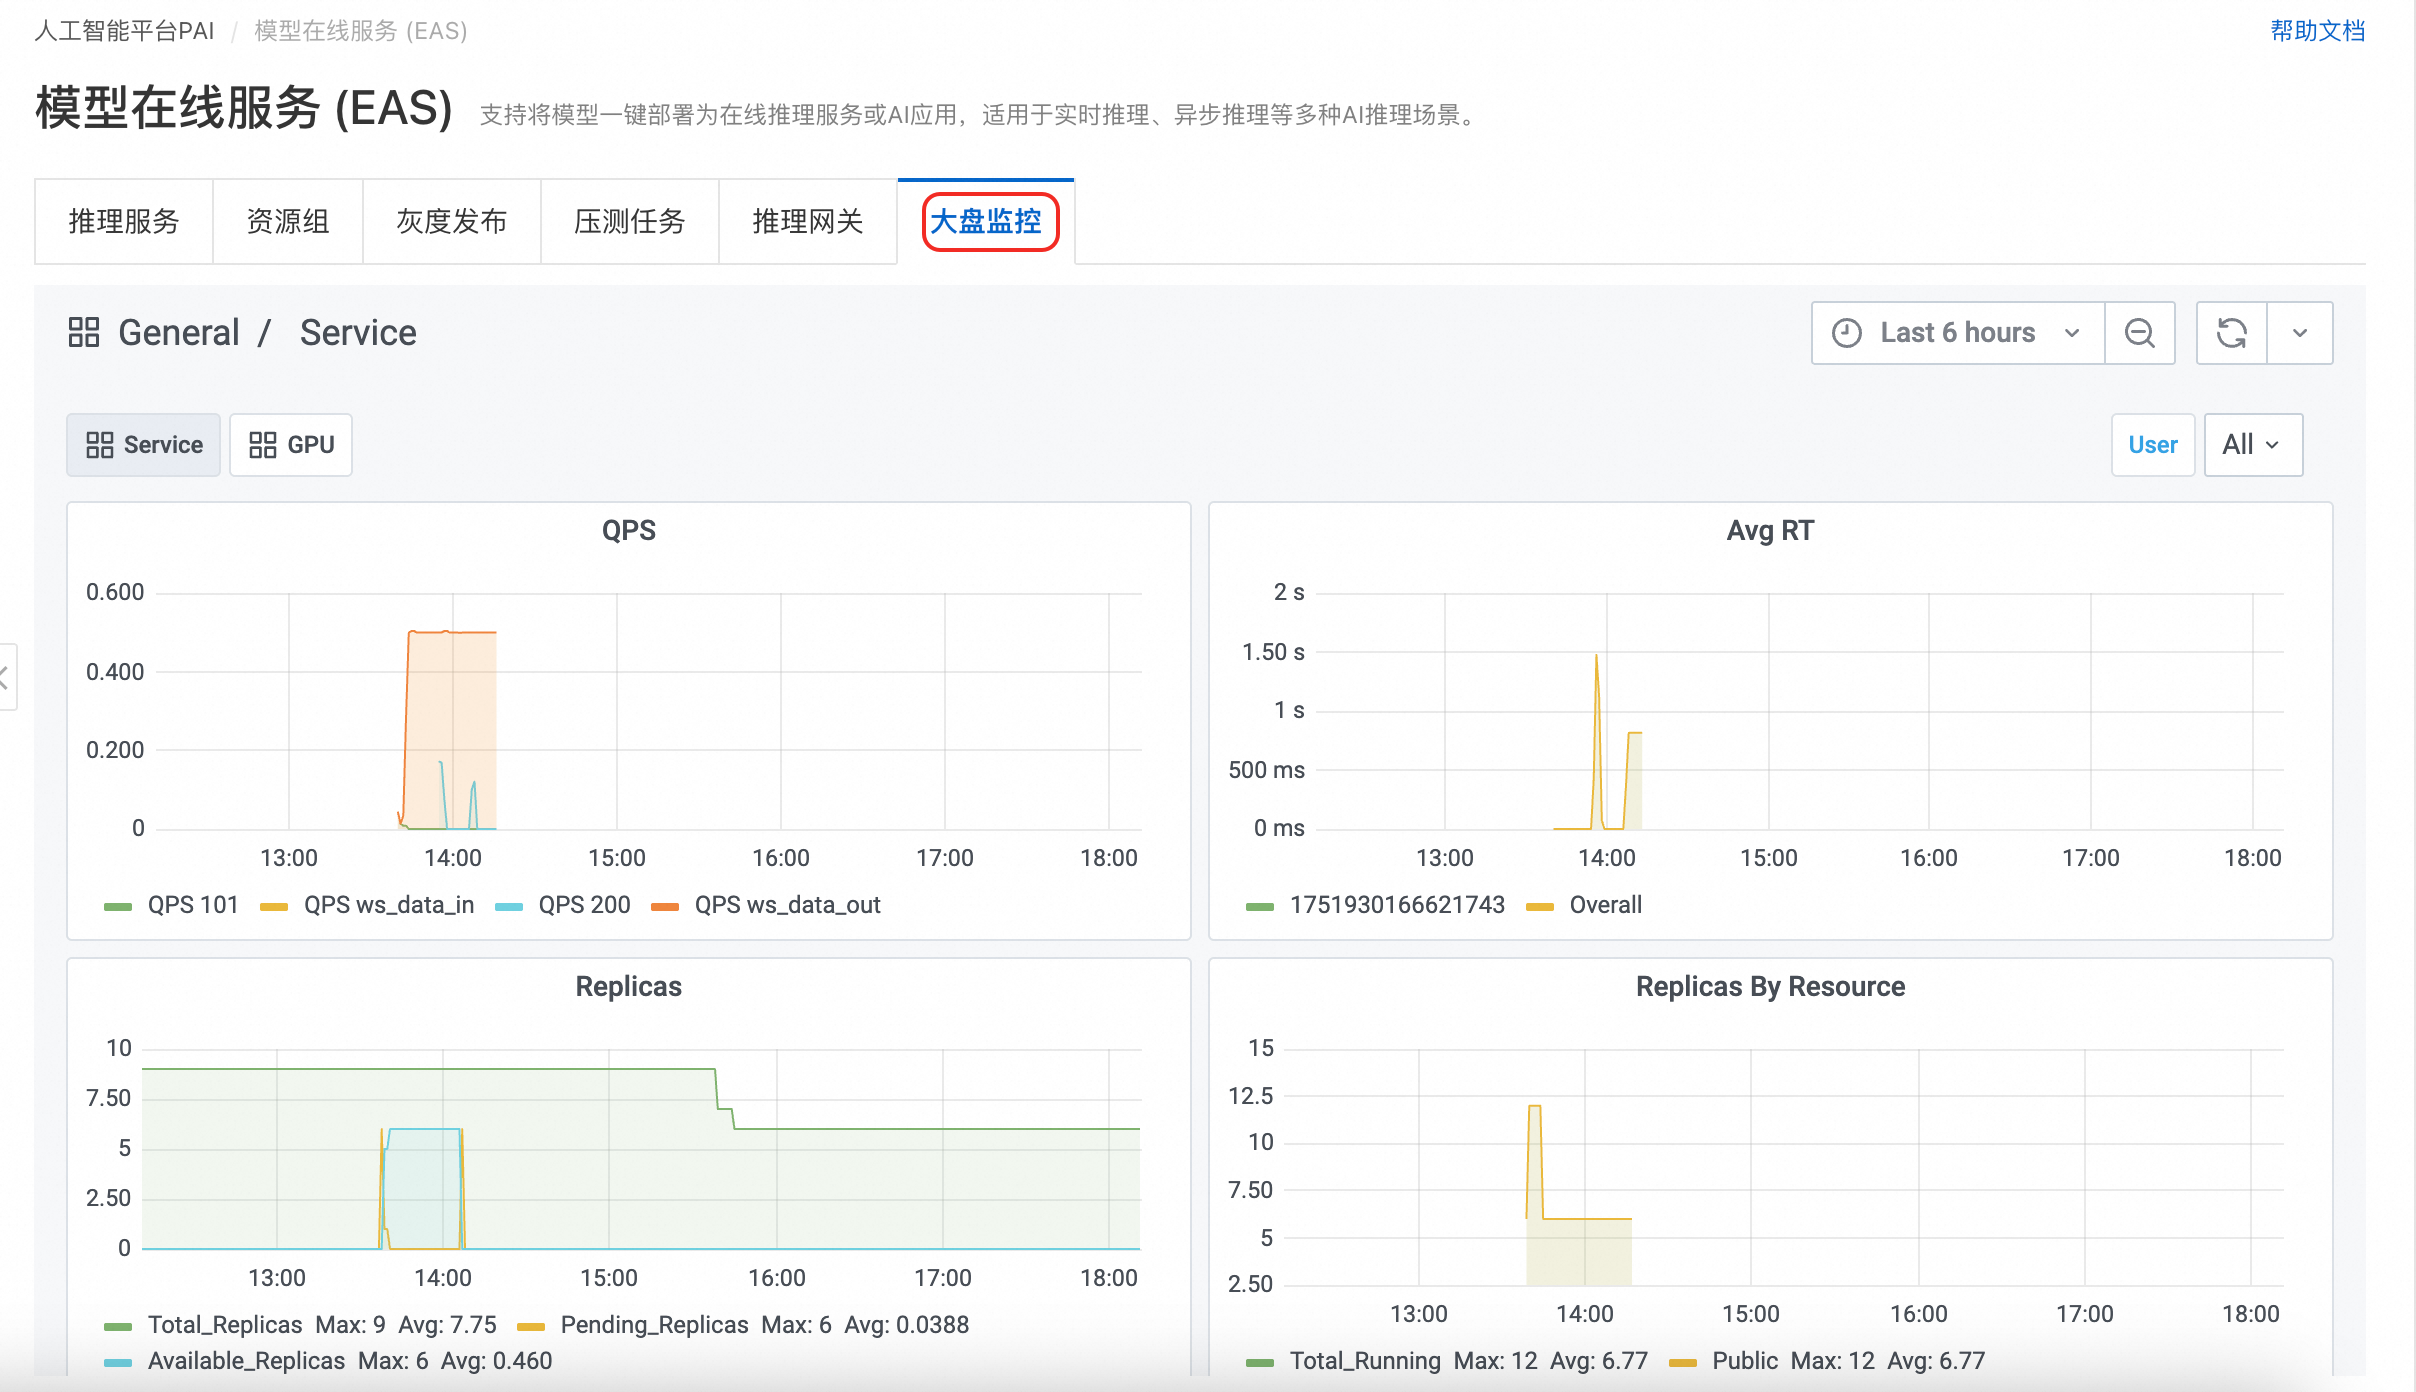Viewport: 2416px width, 1392px height.
Task: Toggle the Pending_Replicas legend series
Action: point(654,1325)
